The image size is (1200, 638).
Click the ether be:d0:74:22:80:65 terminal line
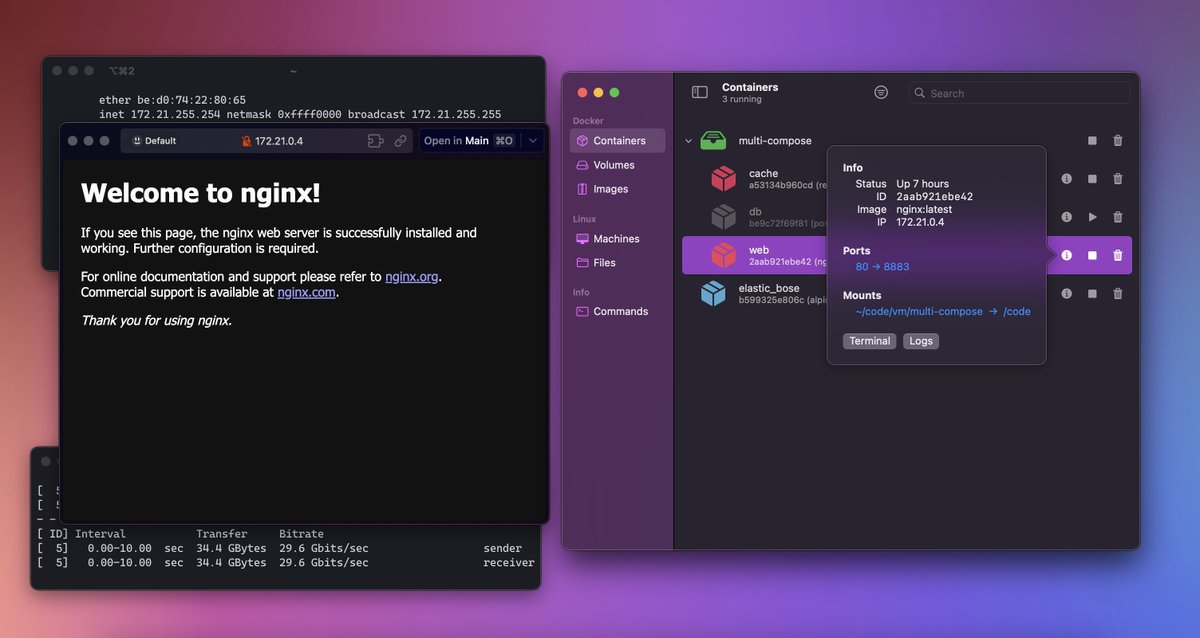click(x=172, y=100)
